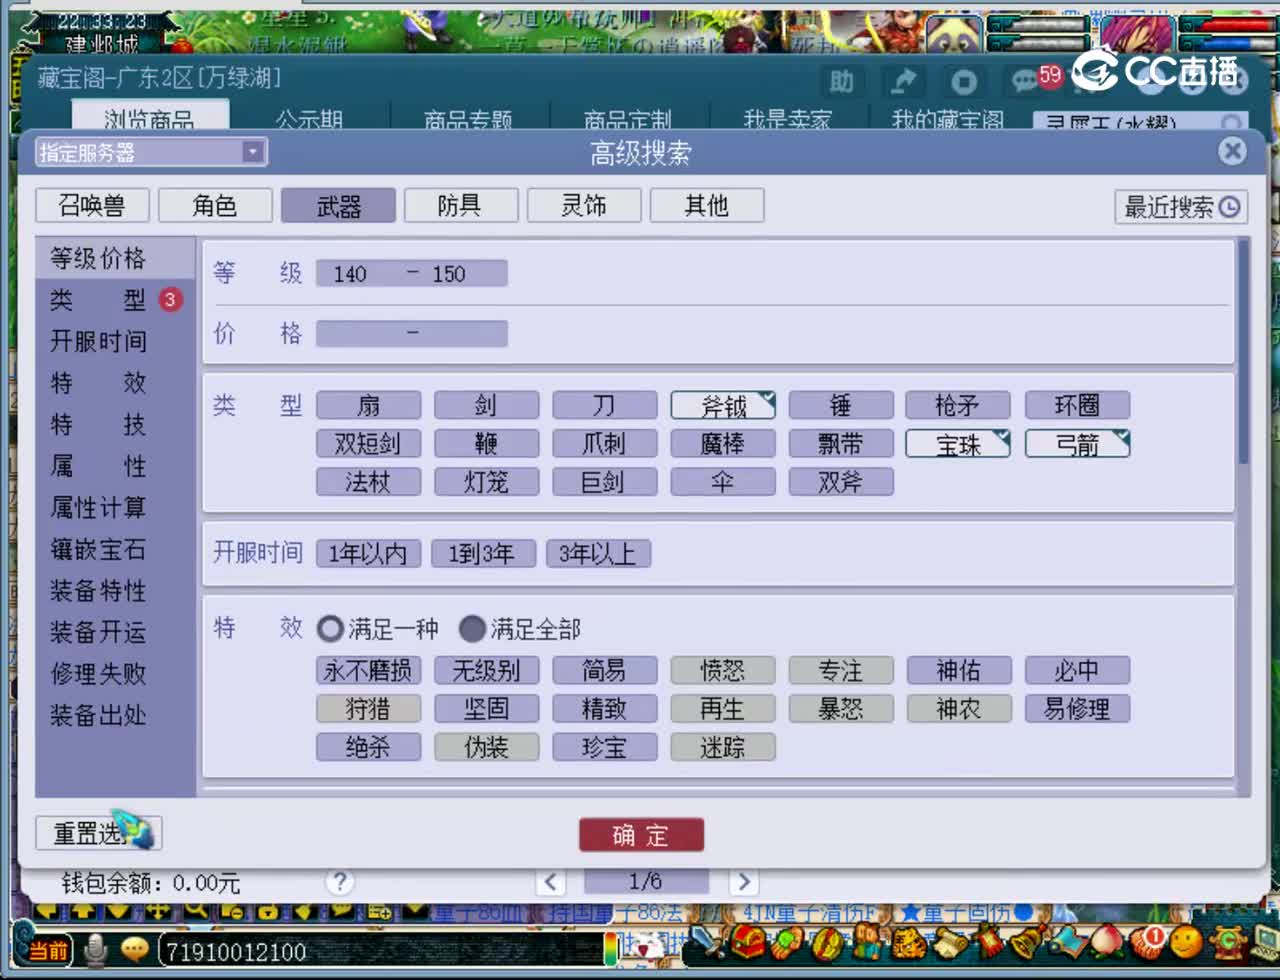Click the orange speech bubble icon in chat bar
Viewport: 1280px width, 980px height.
point(134,949)
